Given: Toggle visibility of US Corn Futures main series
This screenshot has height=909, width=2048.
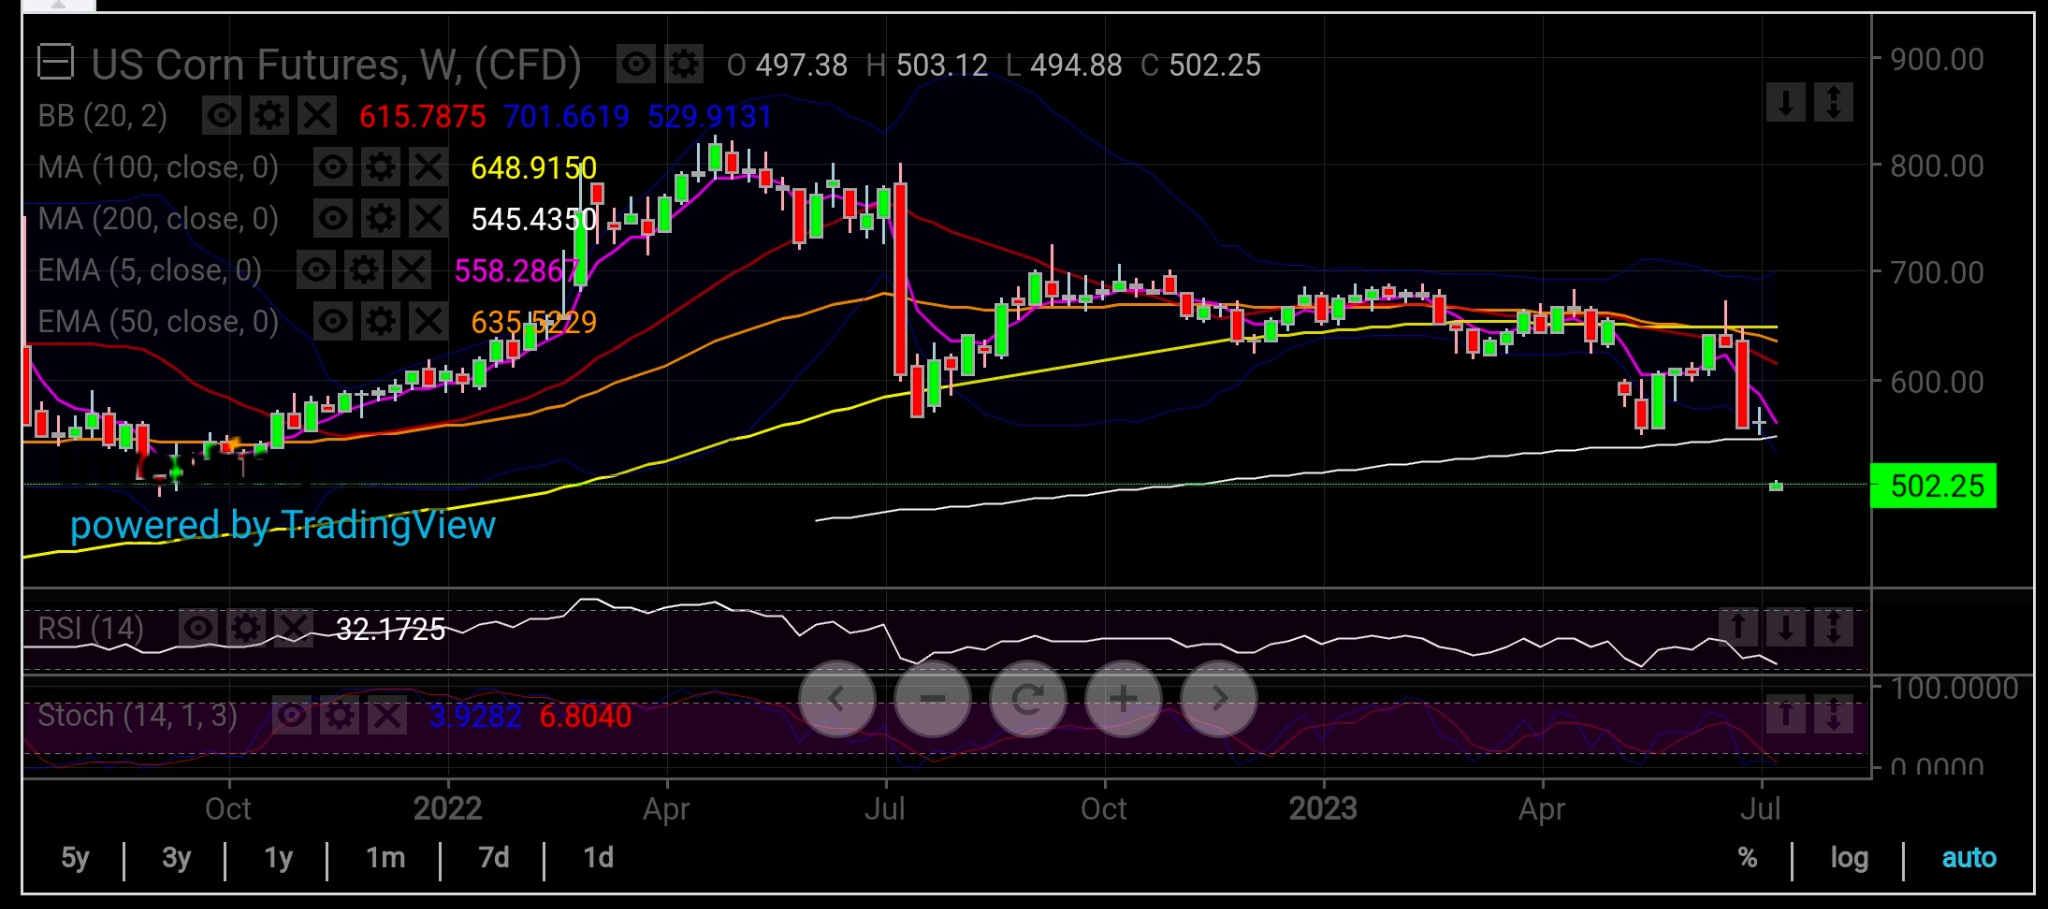Looking at the screenshot, I should pos(635,65).
